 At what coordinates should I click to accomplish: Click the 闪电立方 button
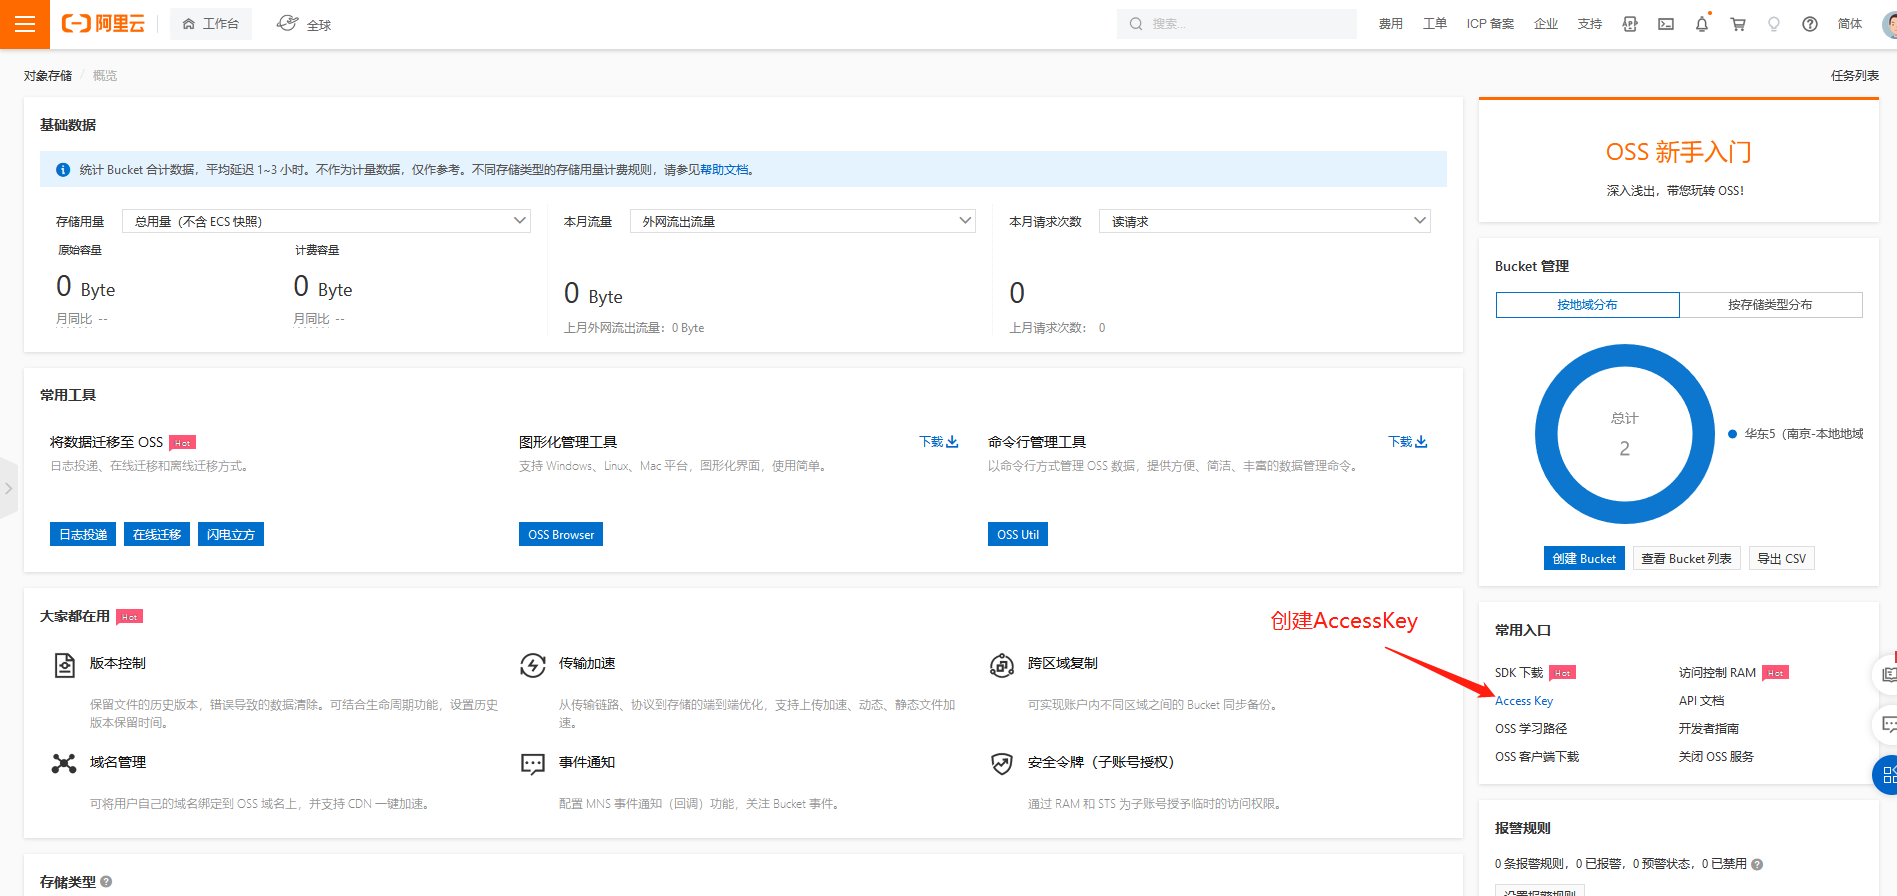tap(231, 534)
